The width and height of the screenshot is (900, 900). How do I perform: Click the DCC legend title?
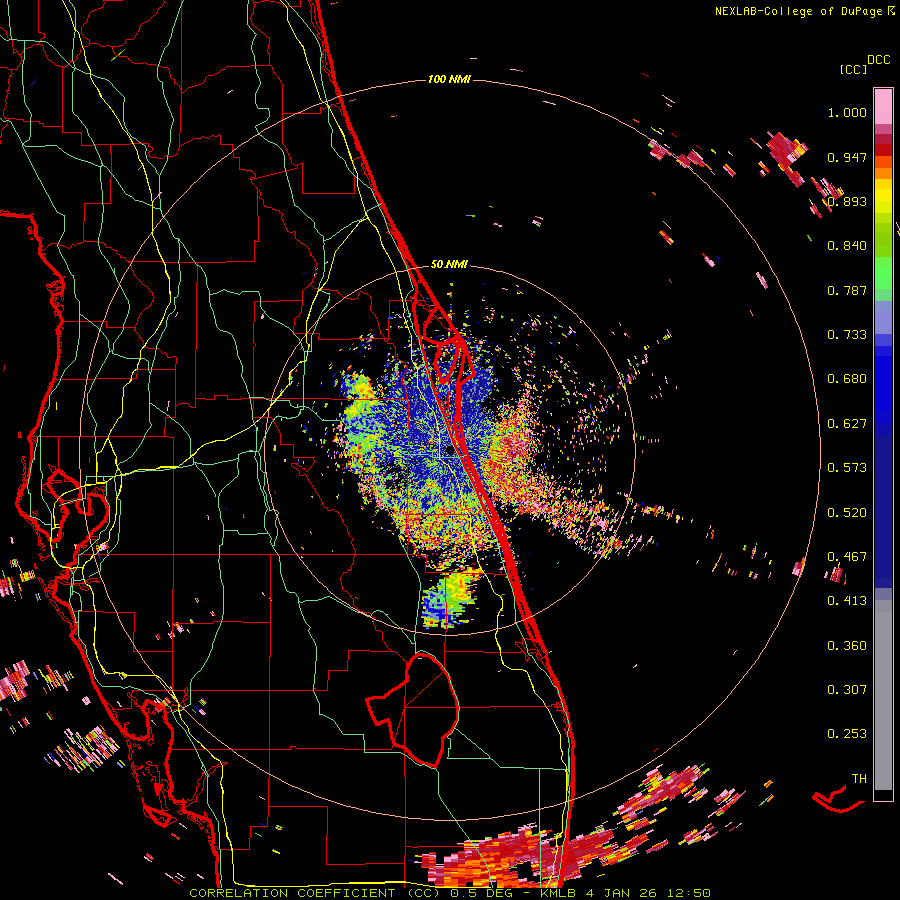pos(879,60)
